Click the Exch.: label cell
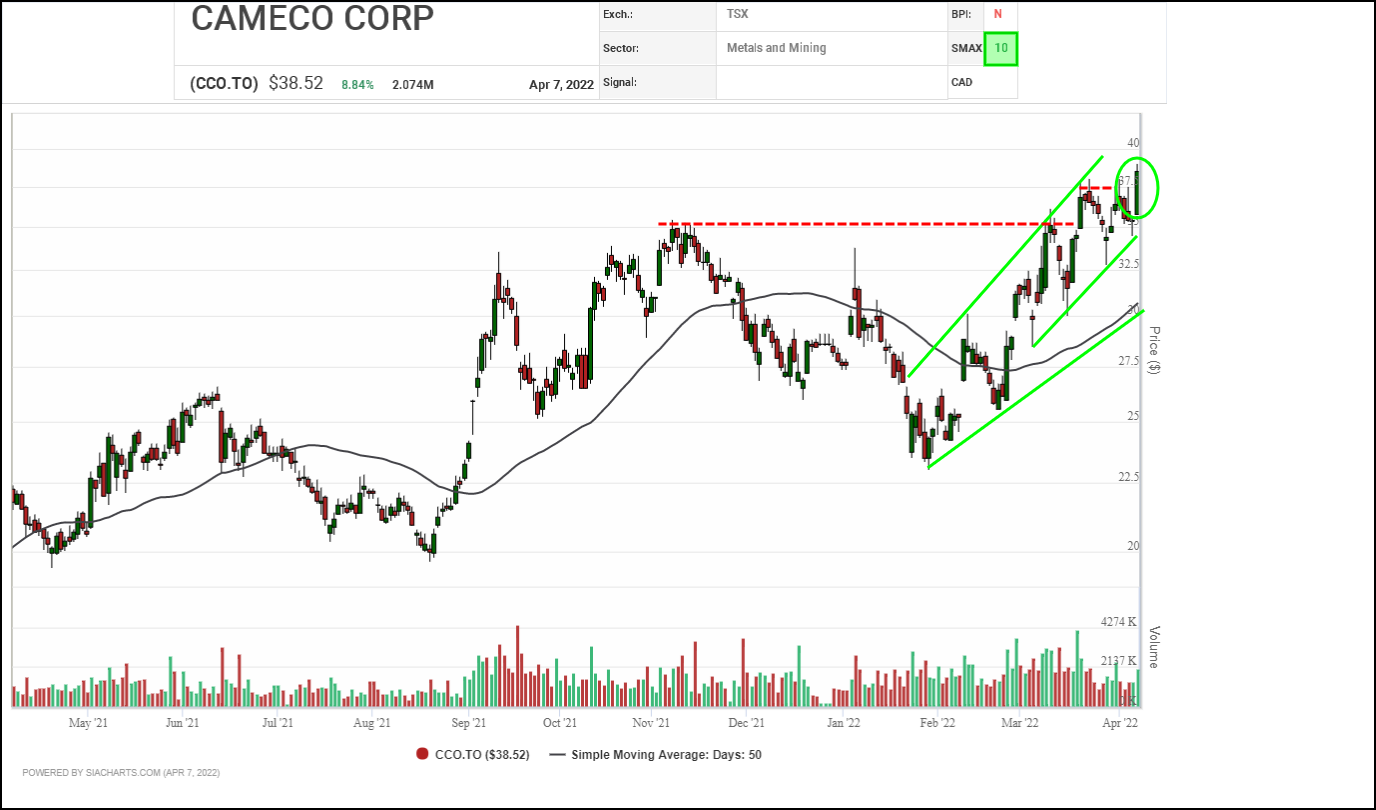The height and width of the screenshot is (810, 1376). [657, 15]
